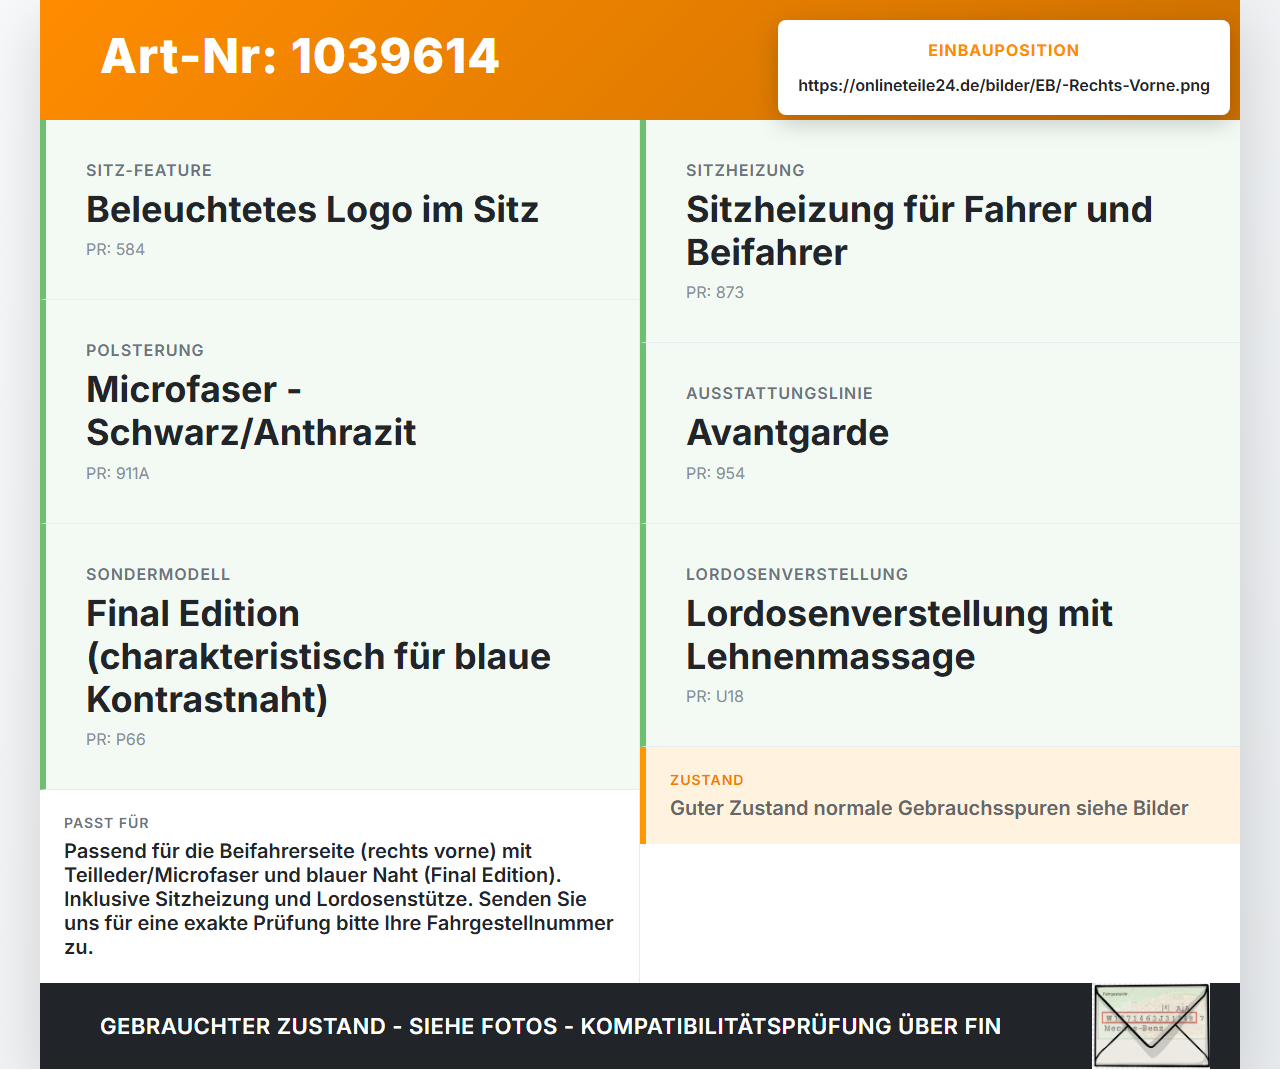Click the PASST FÜR label
Image resolution: width=1280 pixels, height=1070 pixels.
tap(106, 823)
